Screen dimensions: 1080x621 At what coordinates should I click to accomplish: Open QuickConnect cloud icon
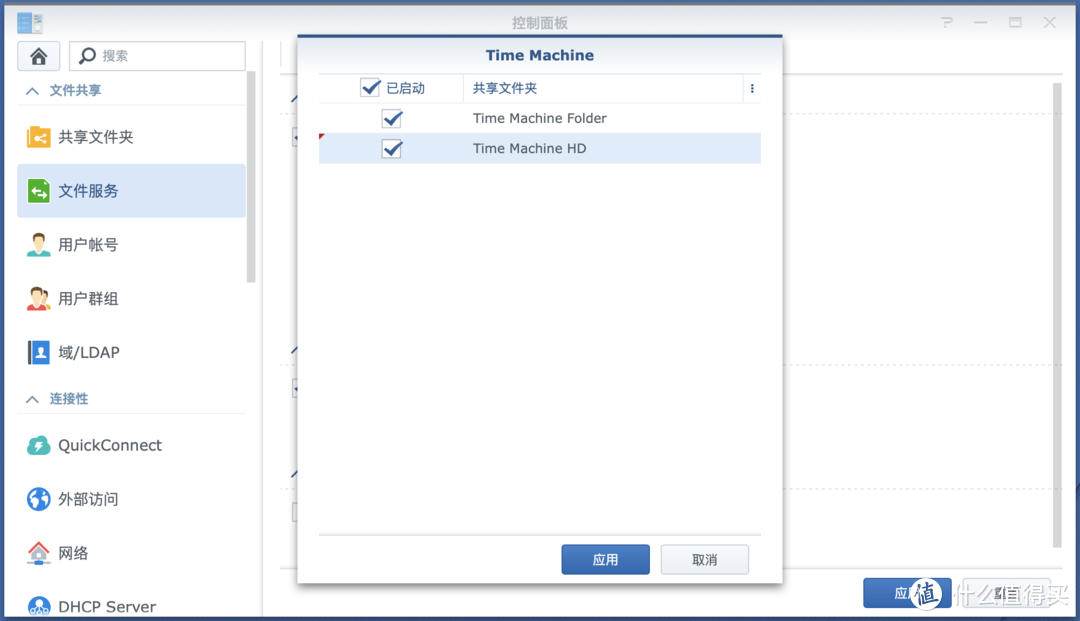point(39,445)
